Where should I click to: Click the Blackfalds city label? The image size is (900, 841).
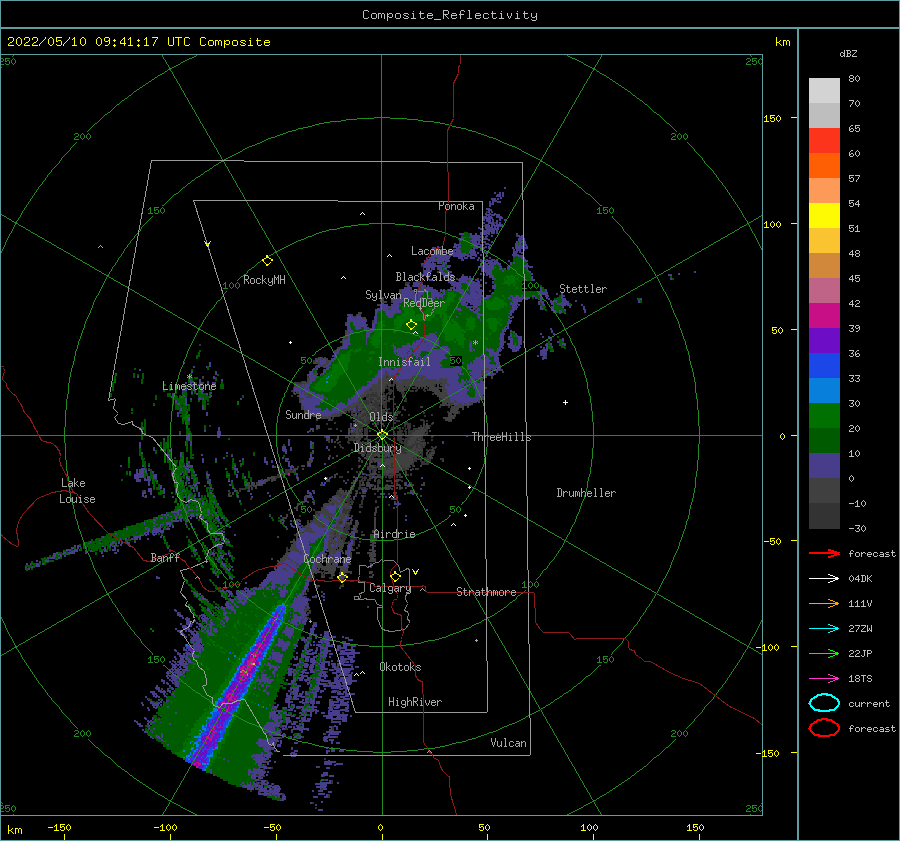425,277
